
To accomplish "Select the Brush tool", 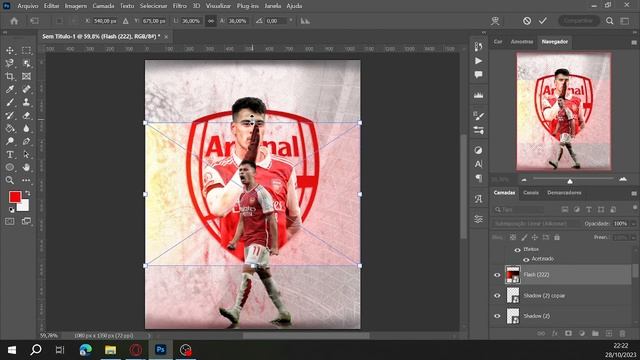I will pos(10,102).
